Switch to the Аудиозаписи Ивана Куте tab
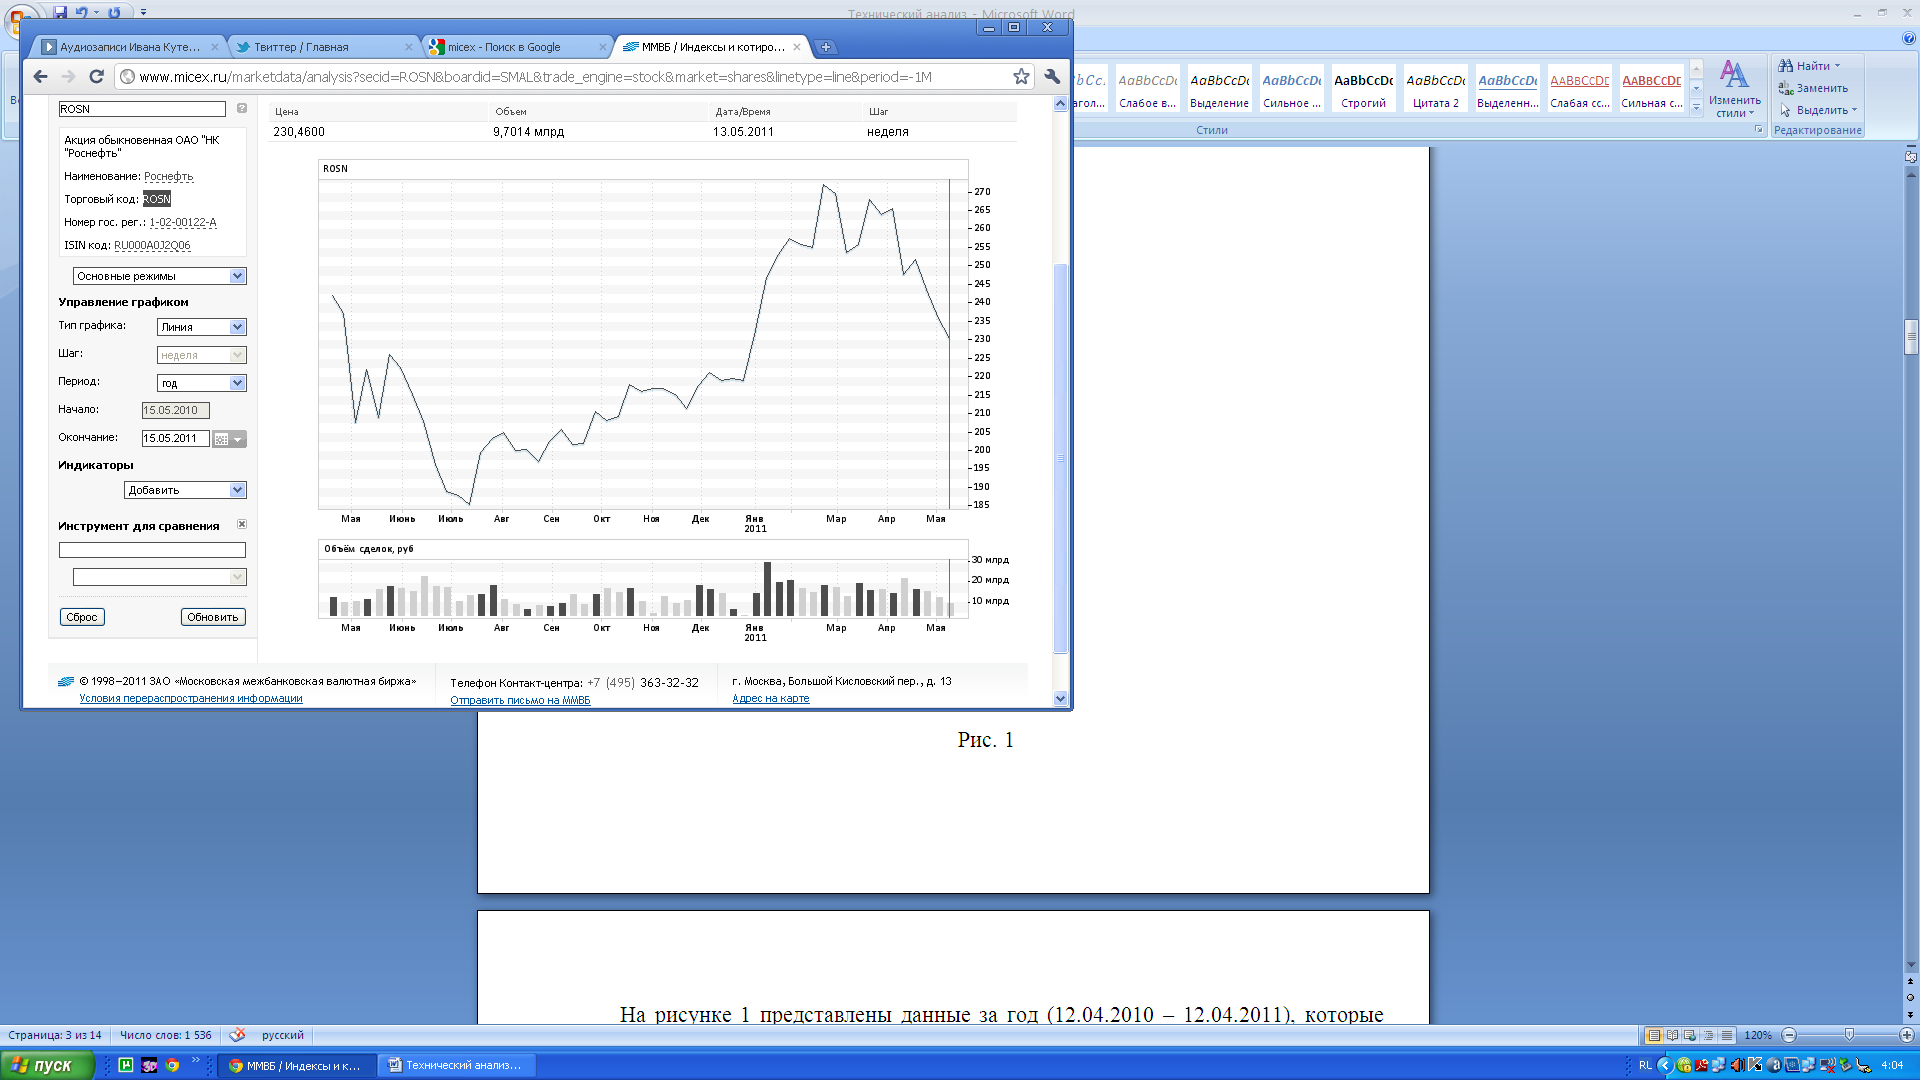This screenshot has height=1080, width=1920. (130, 47)
